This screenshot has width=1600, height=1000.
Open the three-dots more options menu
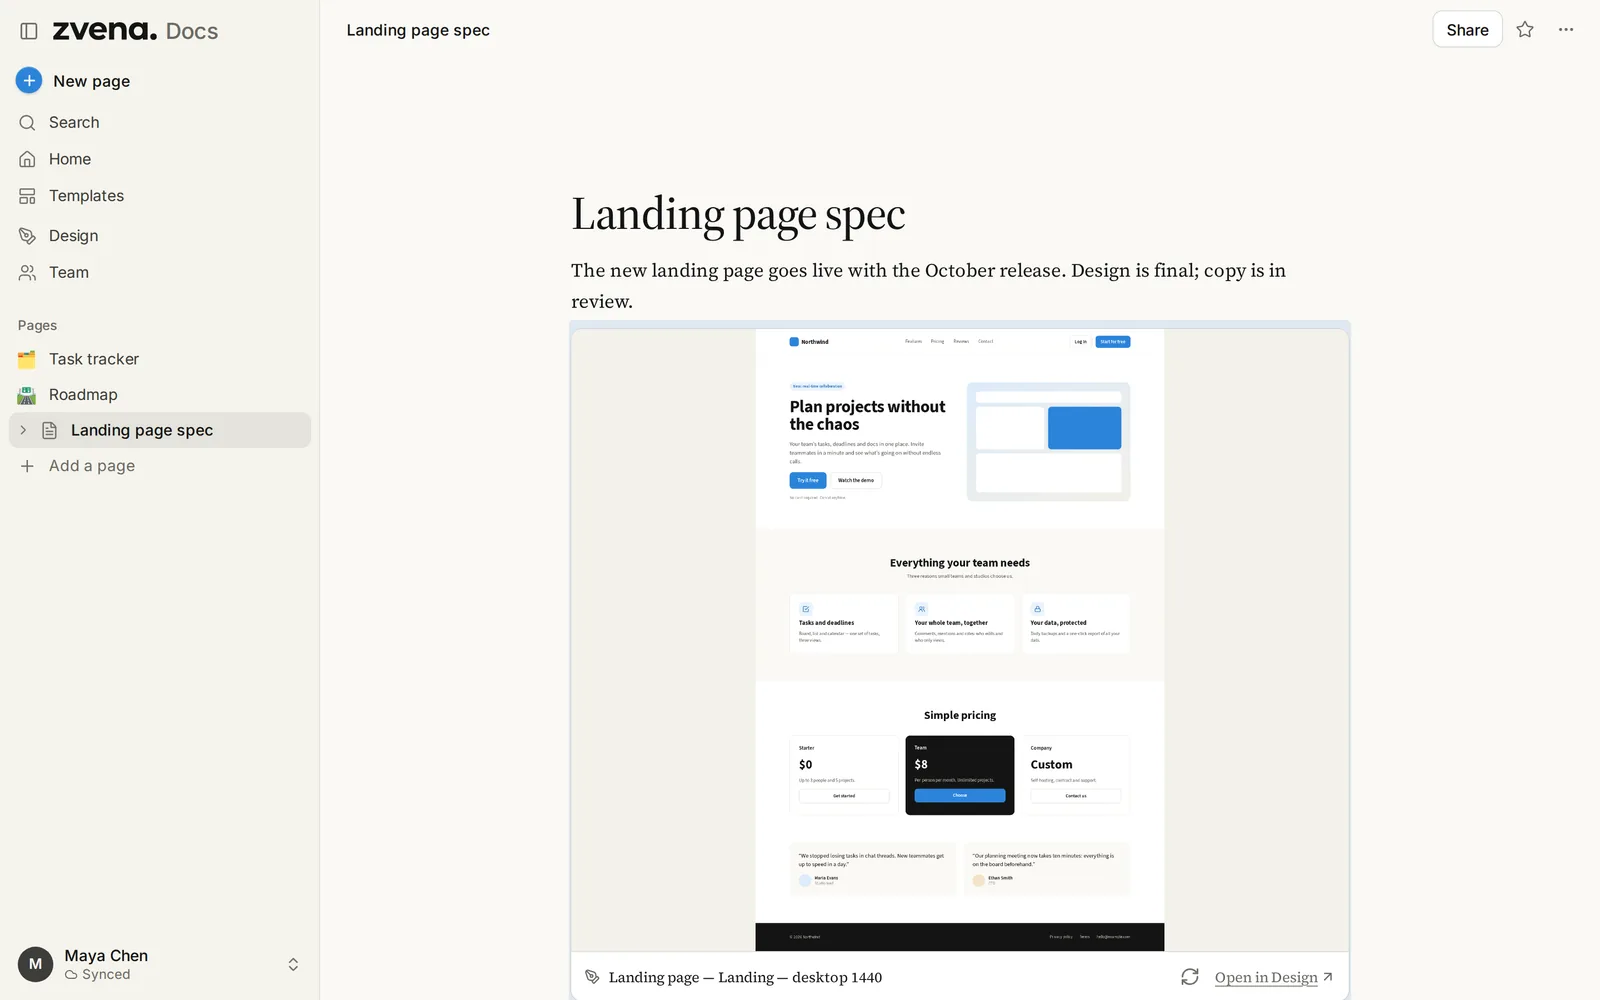point(1566,30)
